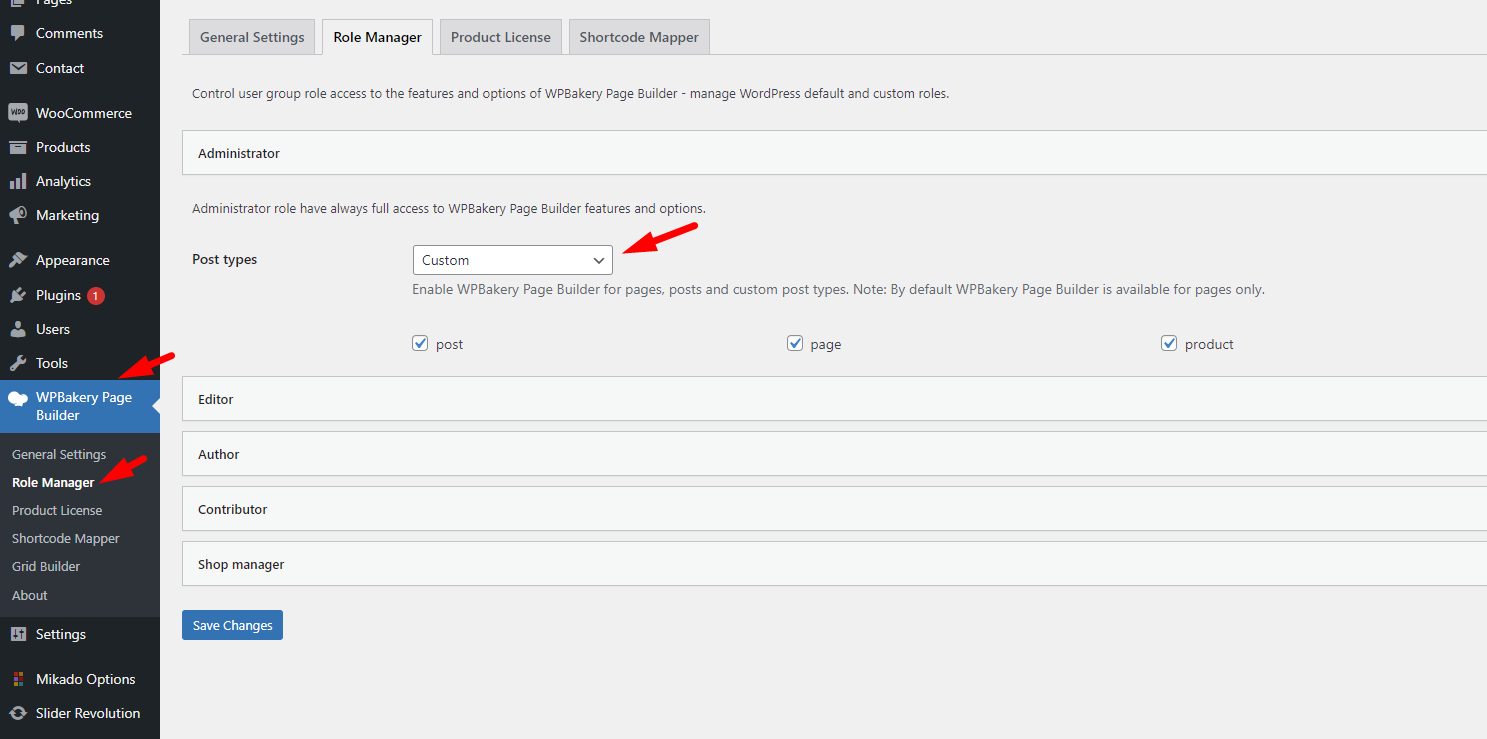Click the WPBakery cloud icon
This screenshot has width=1487, height=739.
pyautogui.click(x=17, y=398)
